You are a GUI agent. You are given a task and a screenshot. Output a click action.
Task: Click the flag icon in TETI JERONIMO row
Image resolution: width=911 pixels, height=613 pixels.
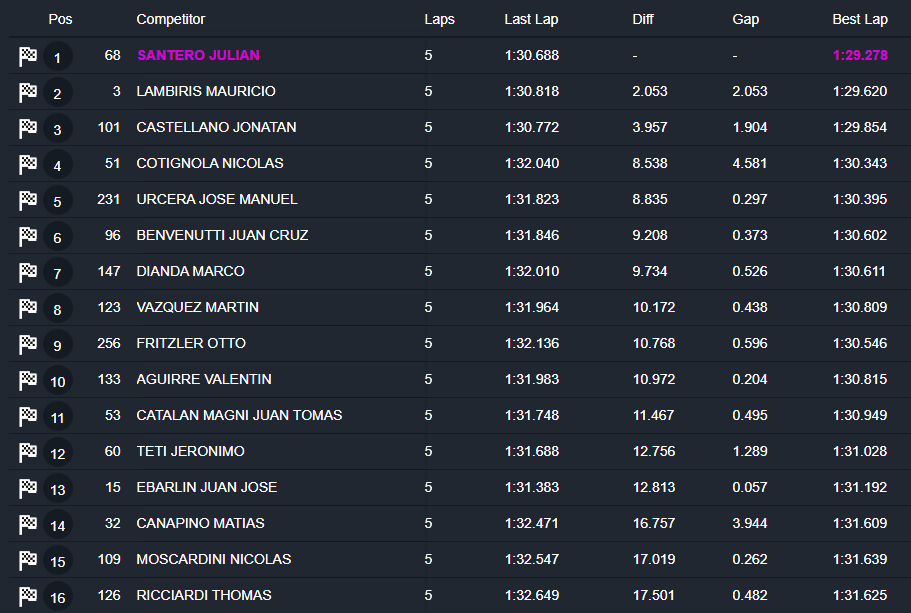(28, 452)
